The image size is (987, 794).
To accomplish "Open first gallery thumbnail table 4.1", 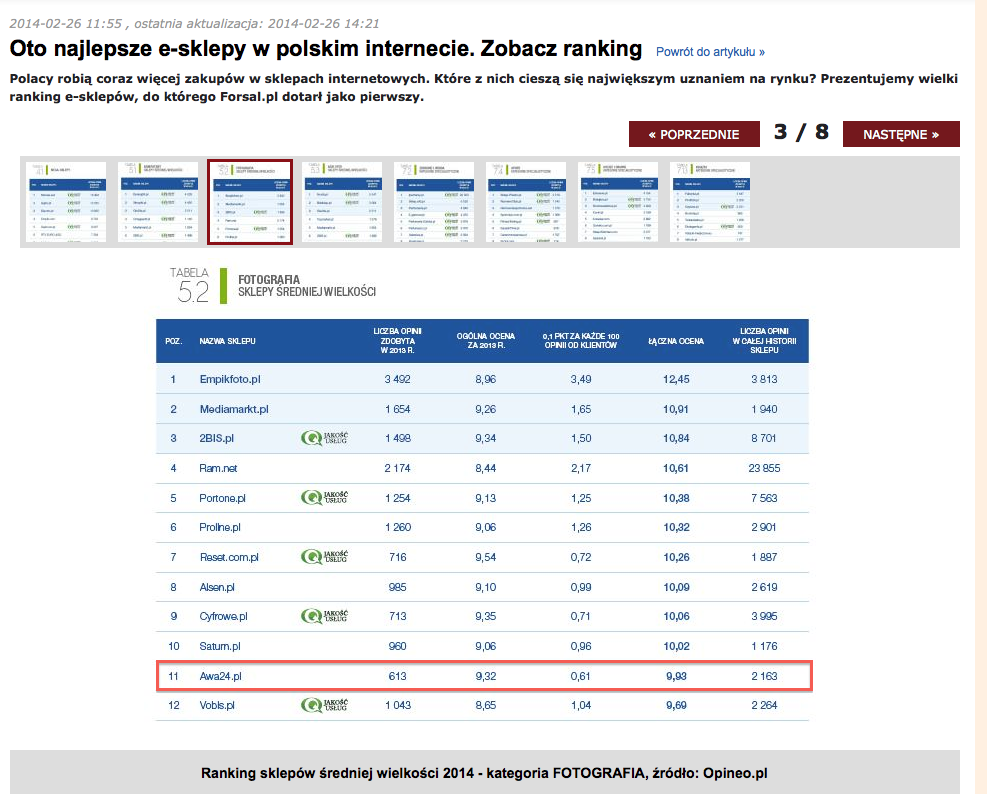I will click(x=67, y=201).
